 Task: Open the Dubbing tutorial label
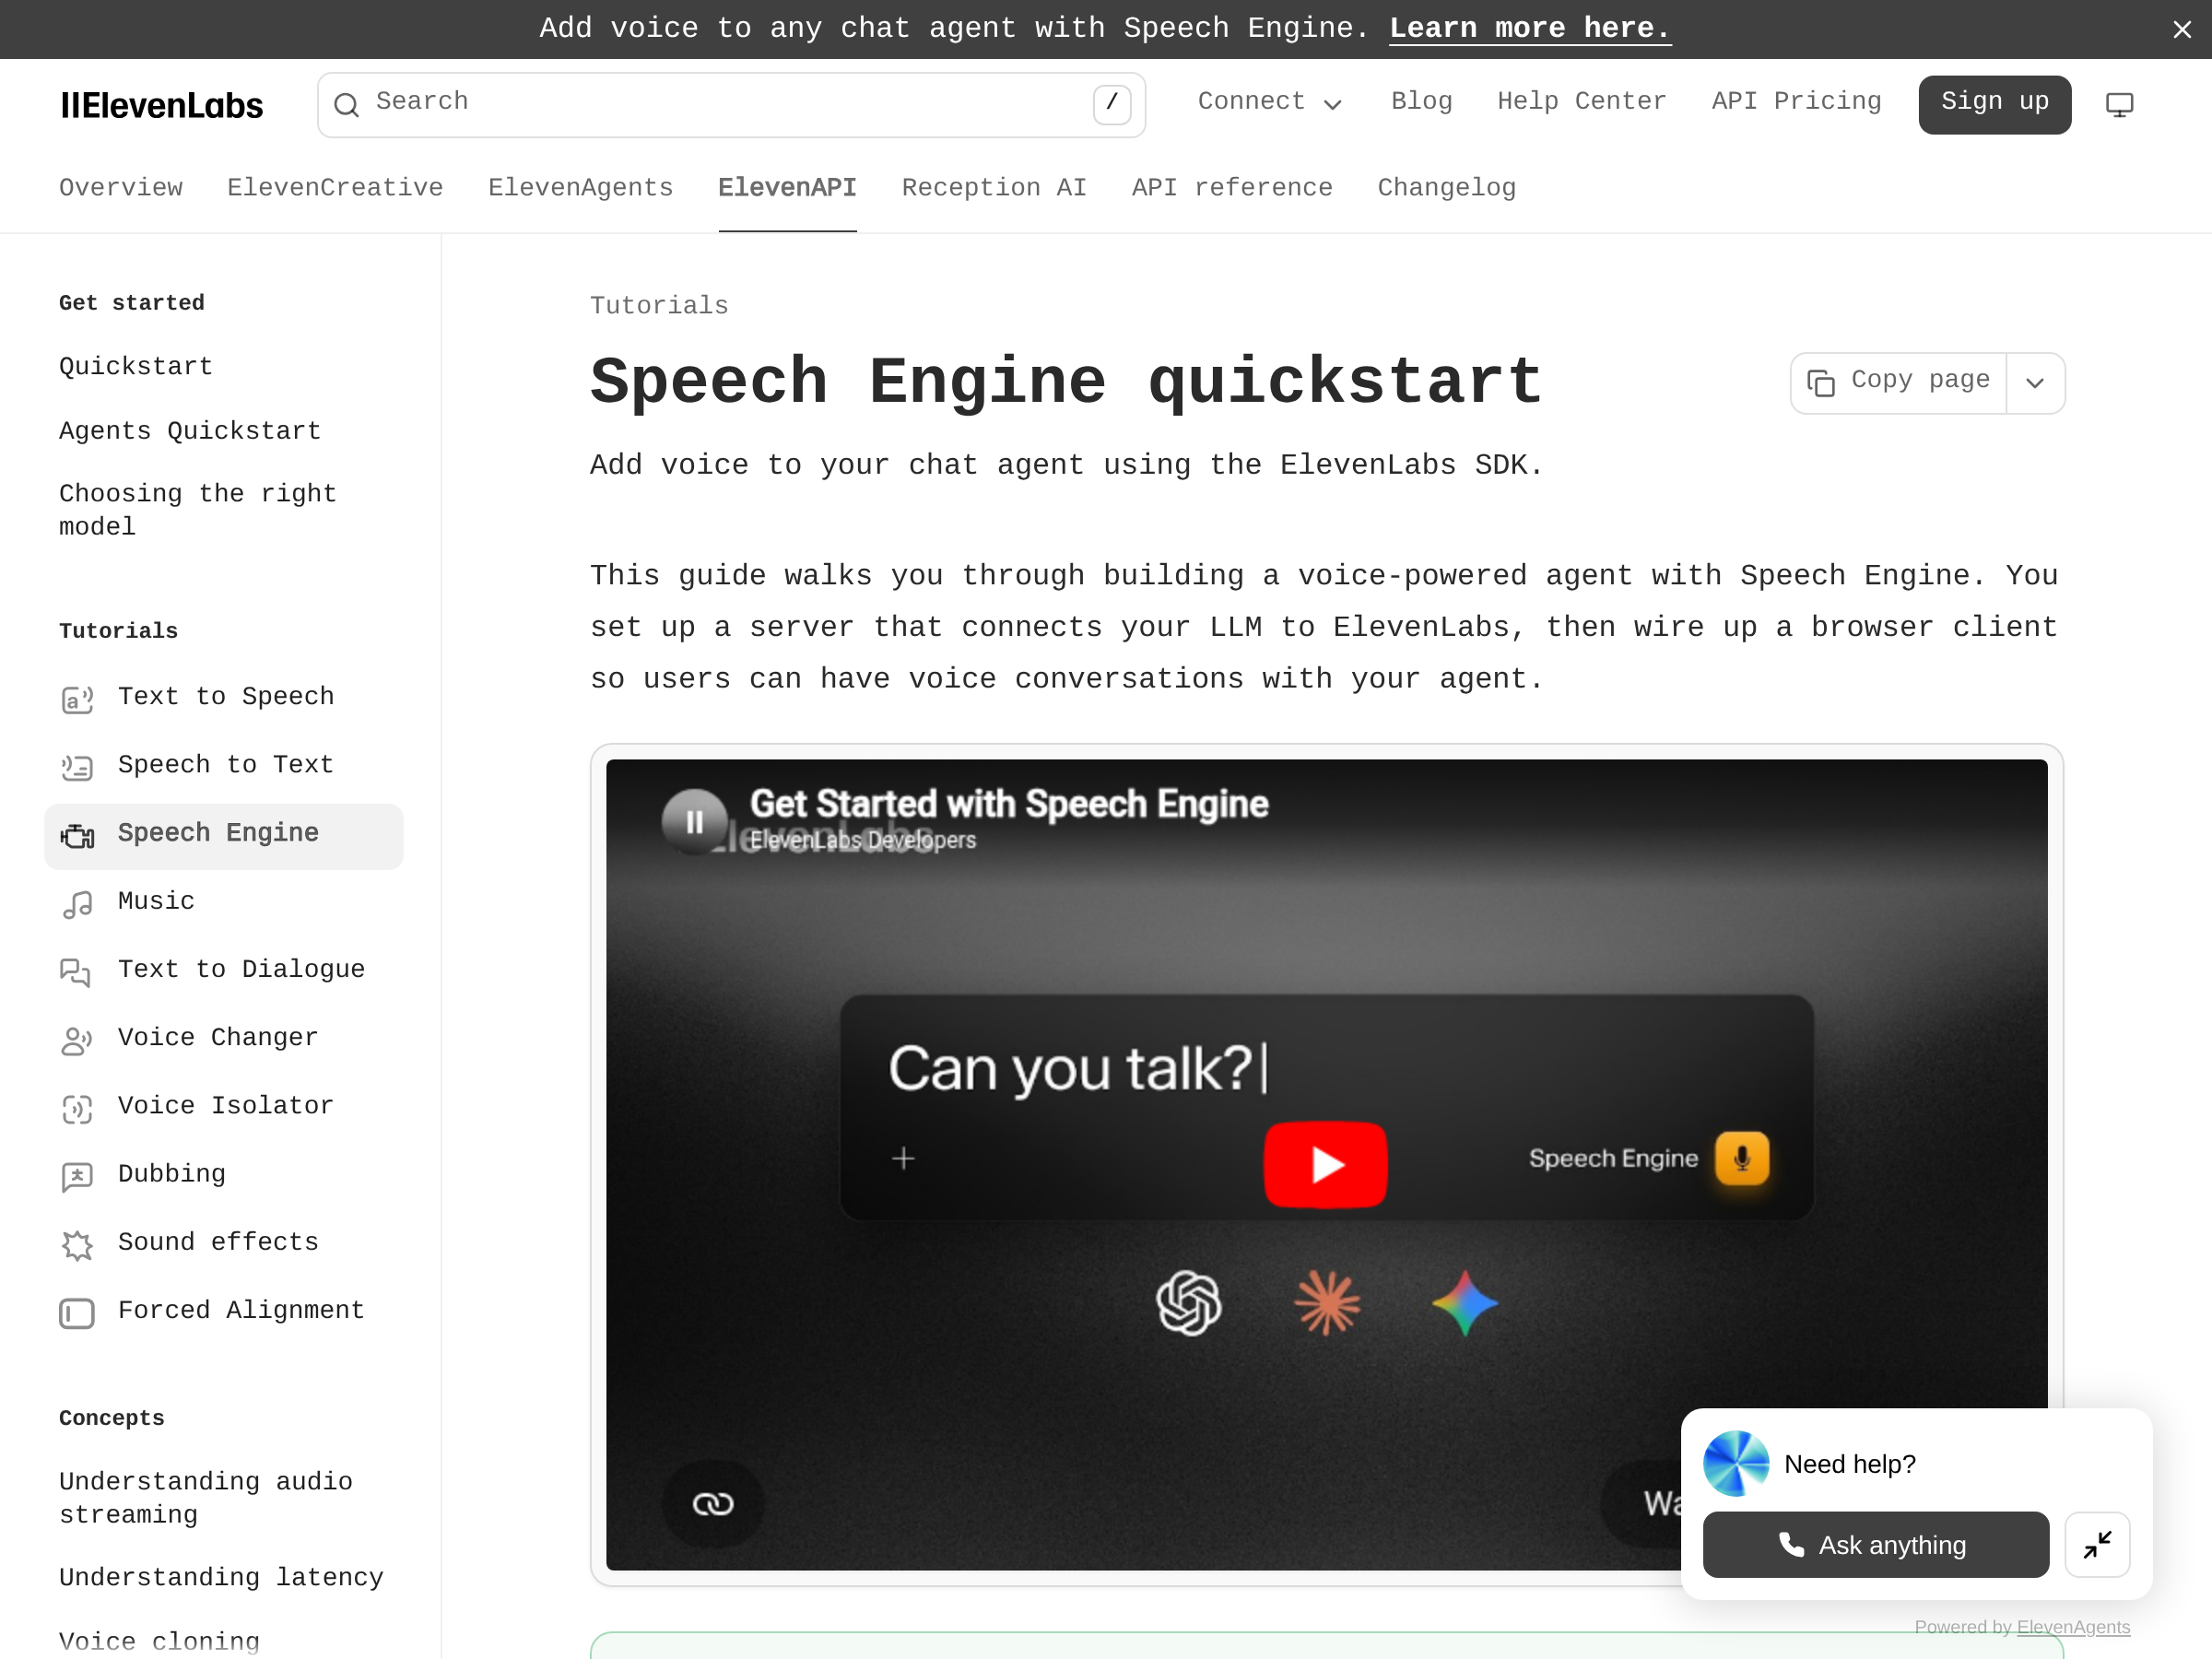(172, 1174)
